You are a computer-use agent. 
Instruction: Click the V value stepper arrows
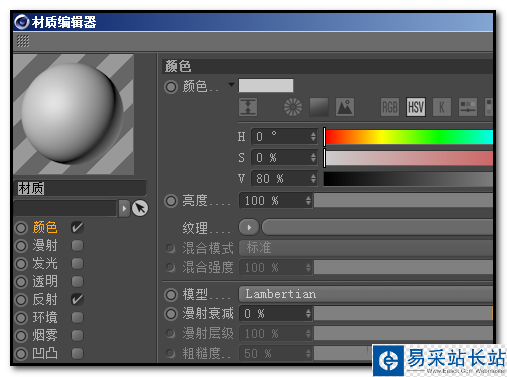[x=313, y=179]
